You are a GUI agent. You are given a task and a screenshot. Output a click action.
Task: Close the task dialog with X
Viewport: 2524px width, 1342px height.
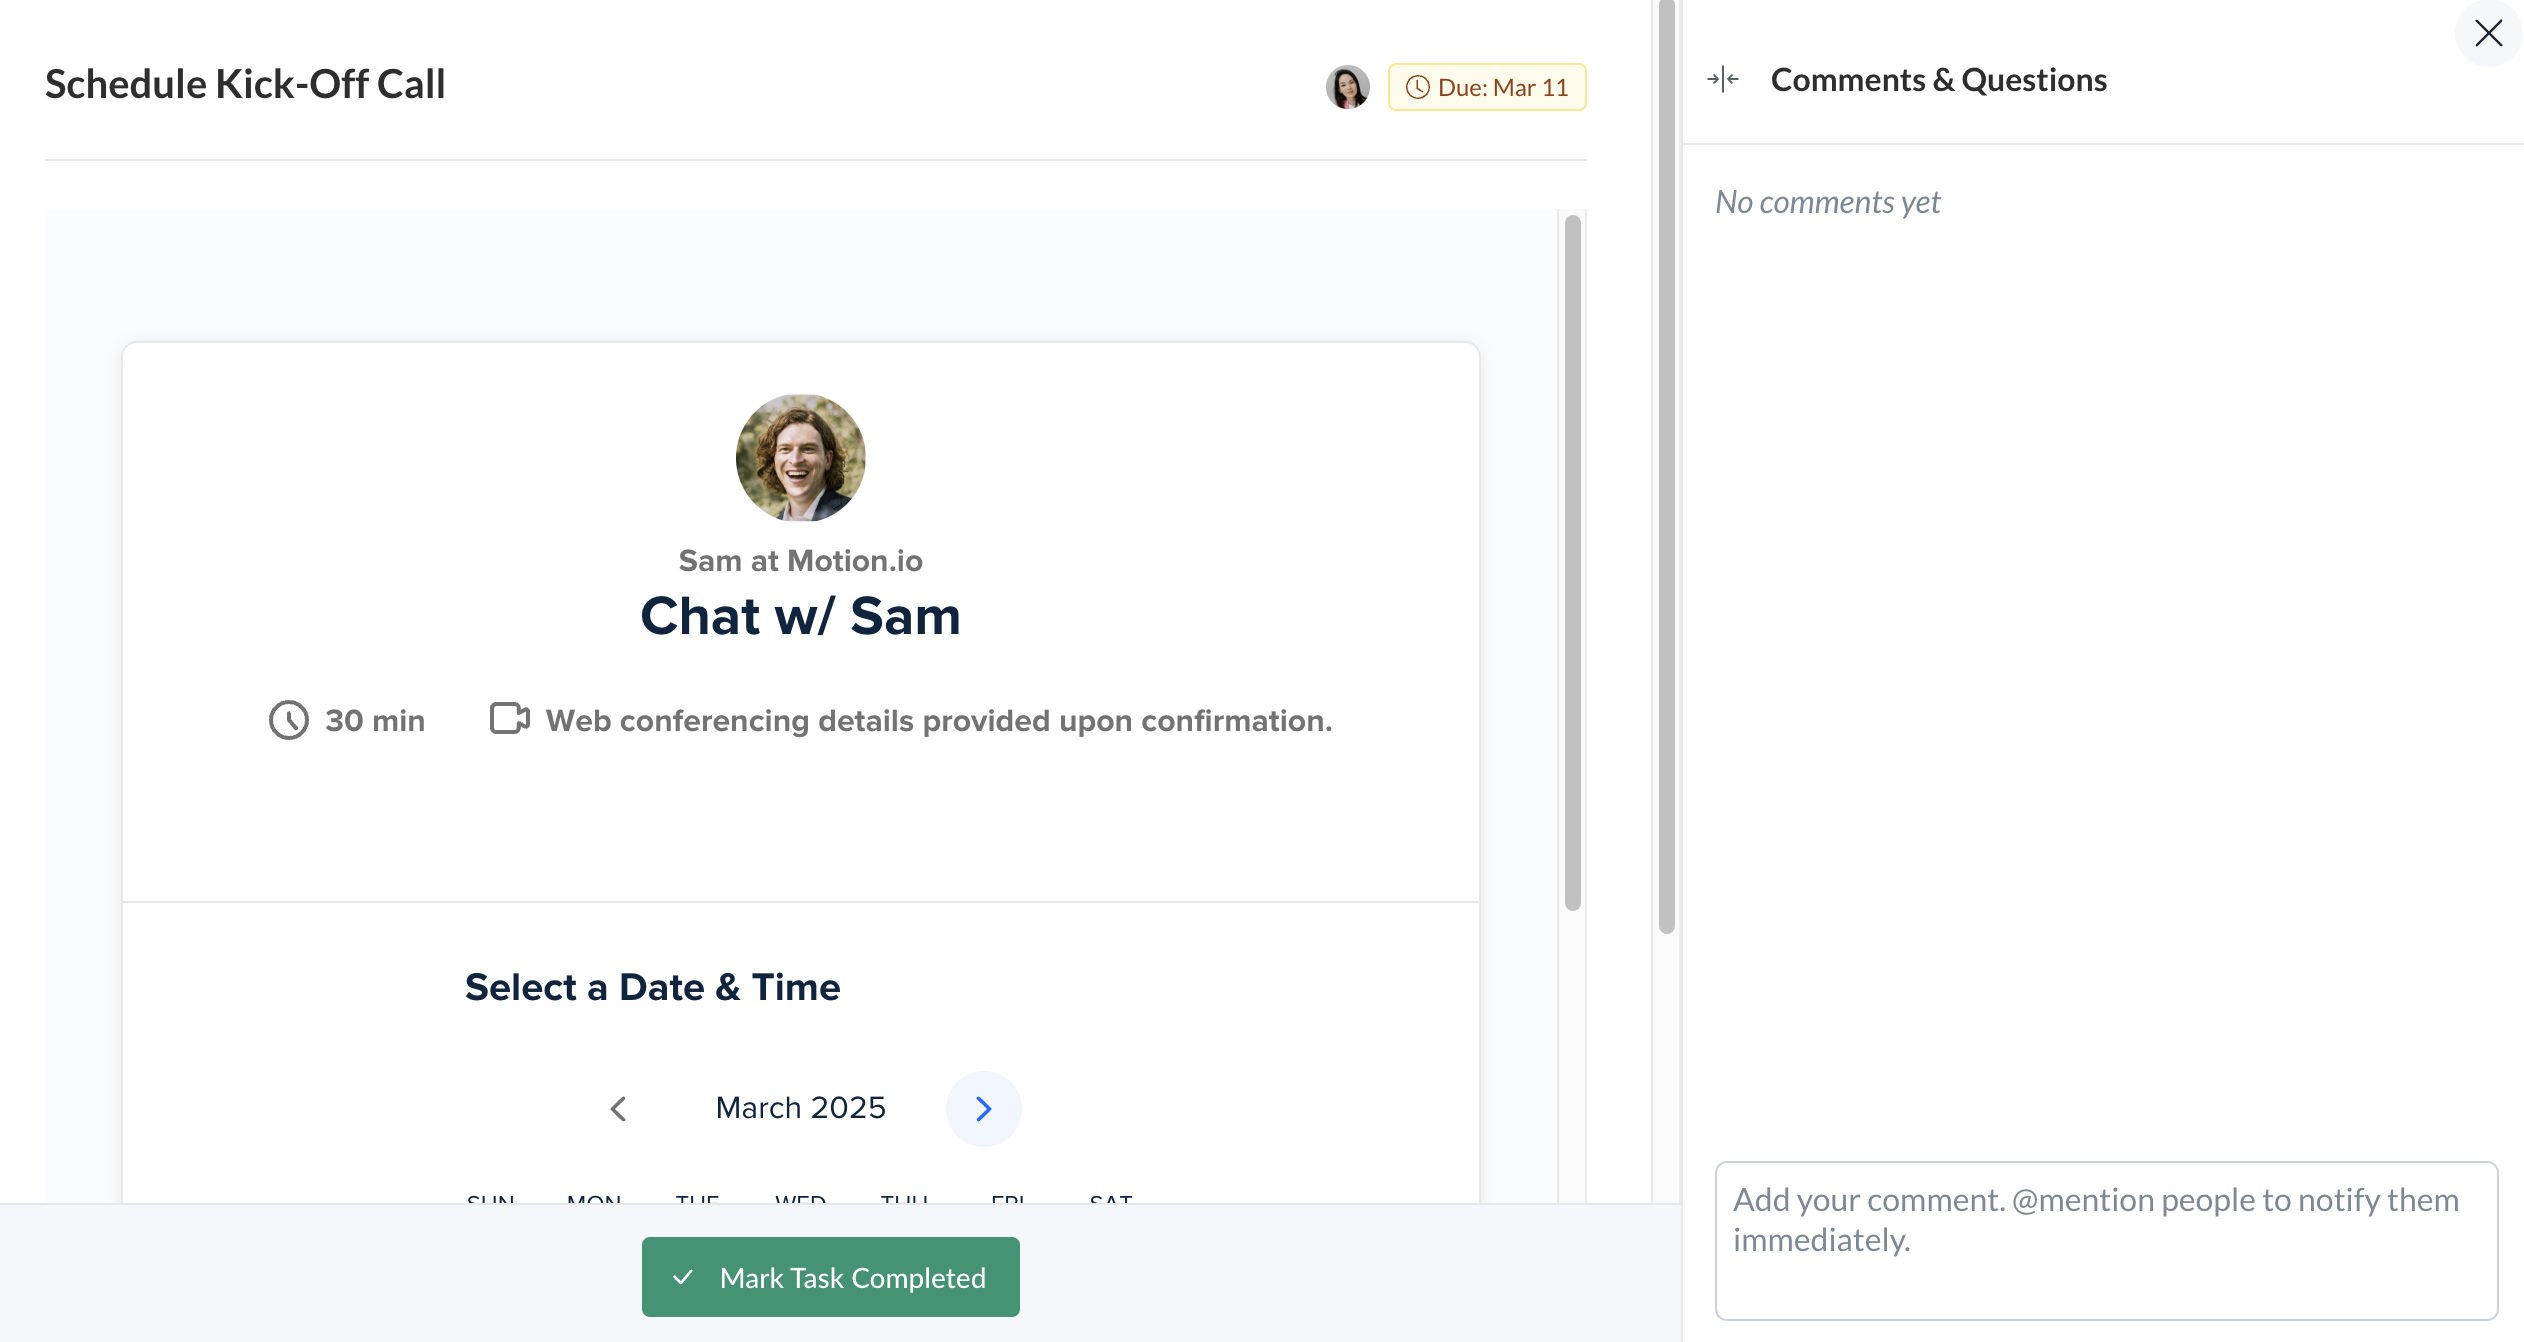coord(2488,33)
